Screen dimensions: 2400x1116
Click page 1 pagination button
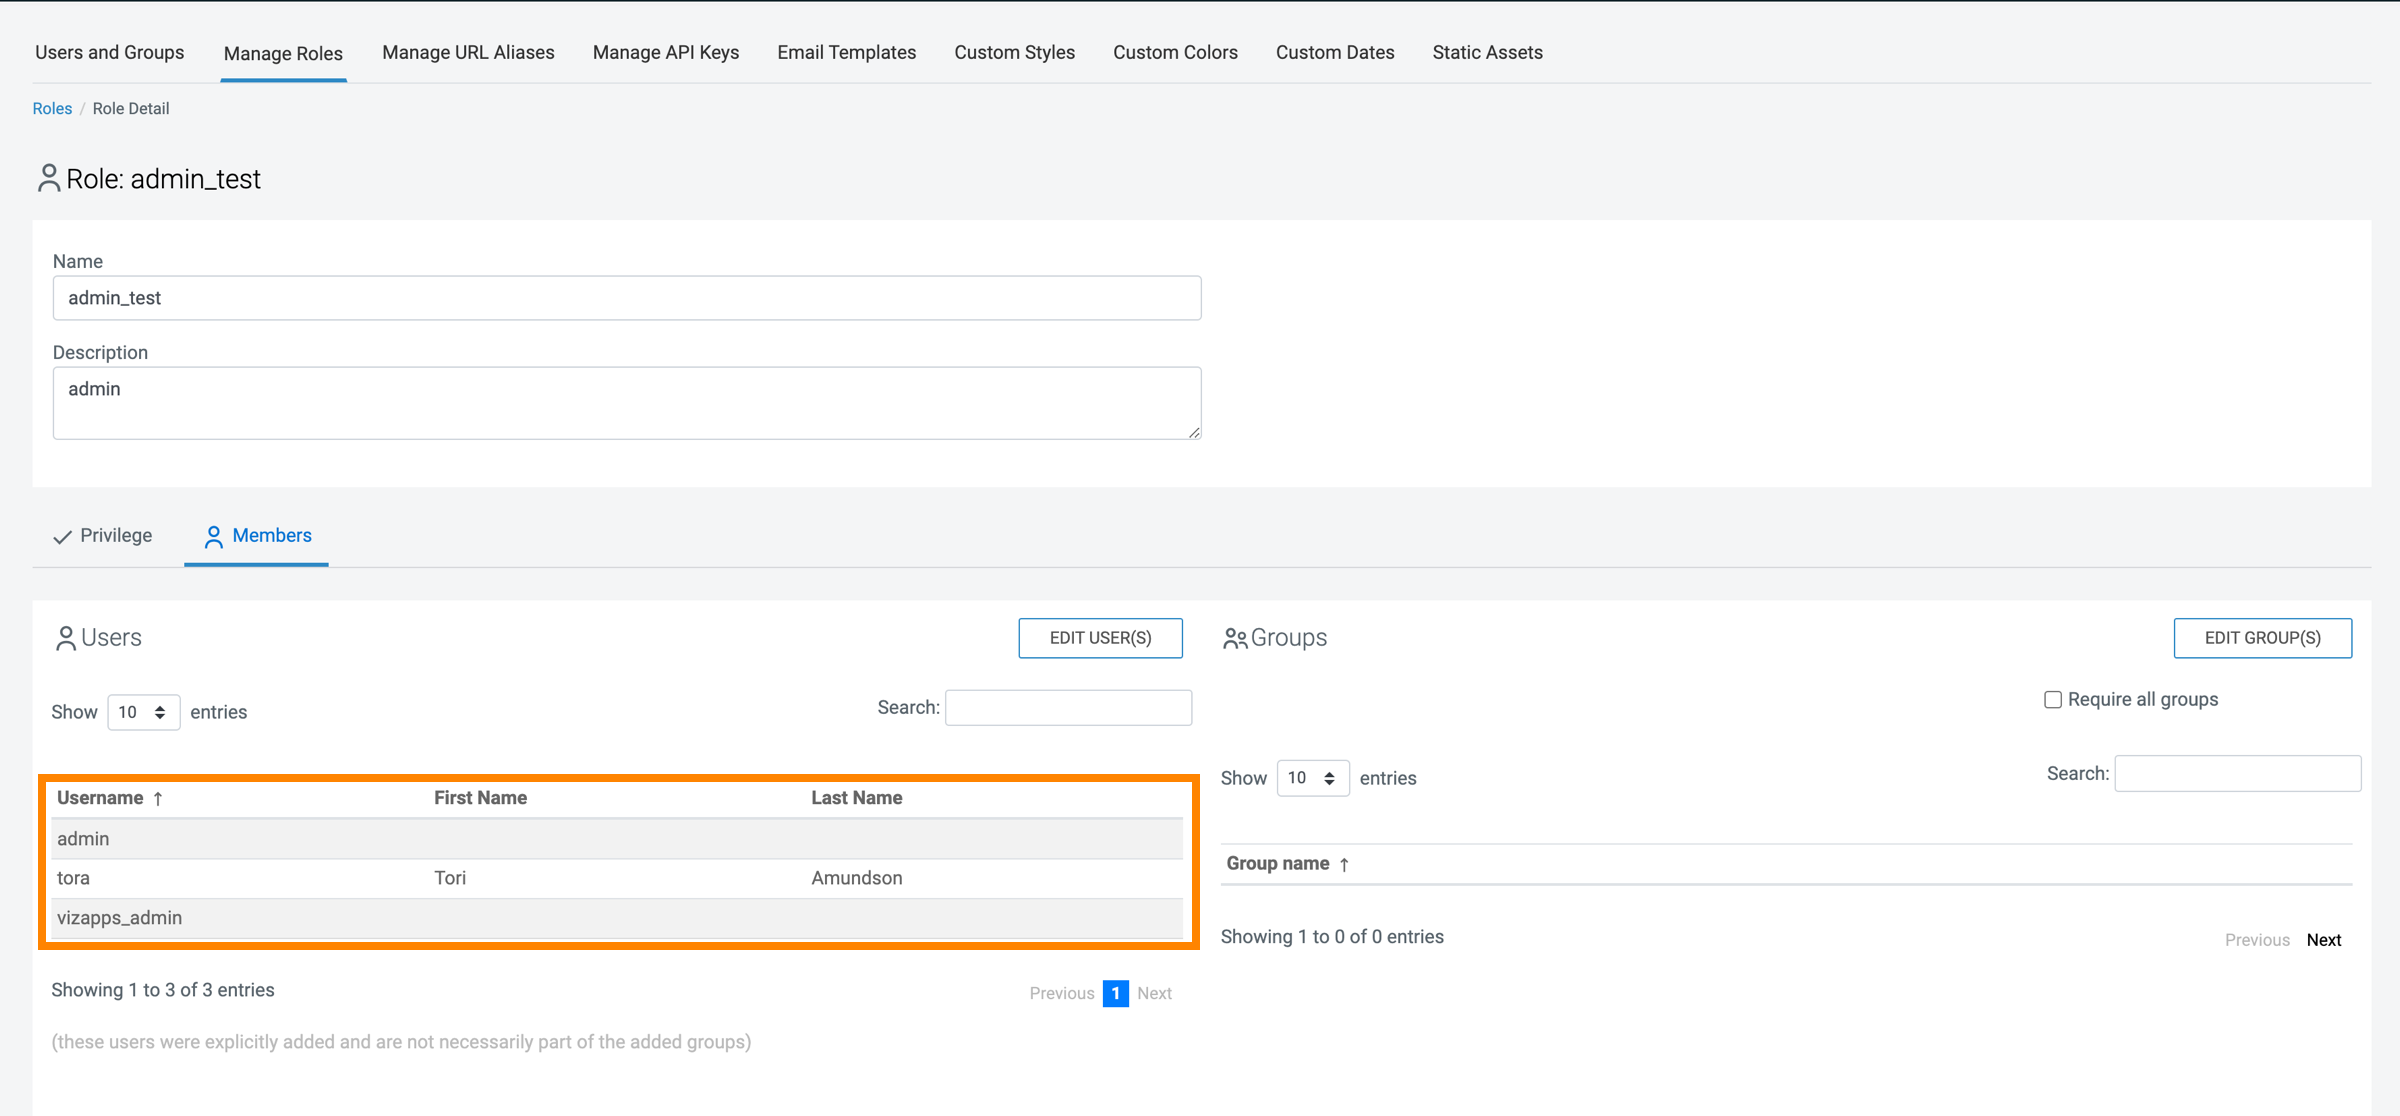pos(1115,993)
